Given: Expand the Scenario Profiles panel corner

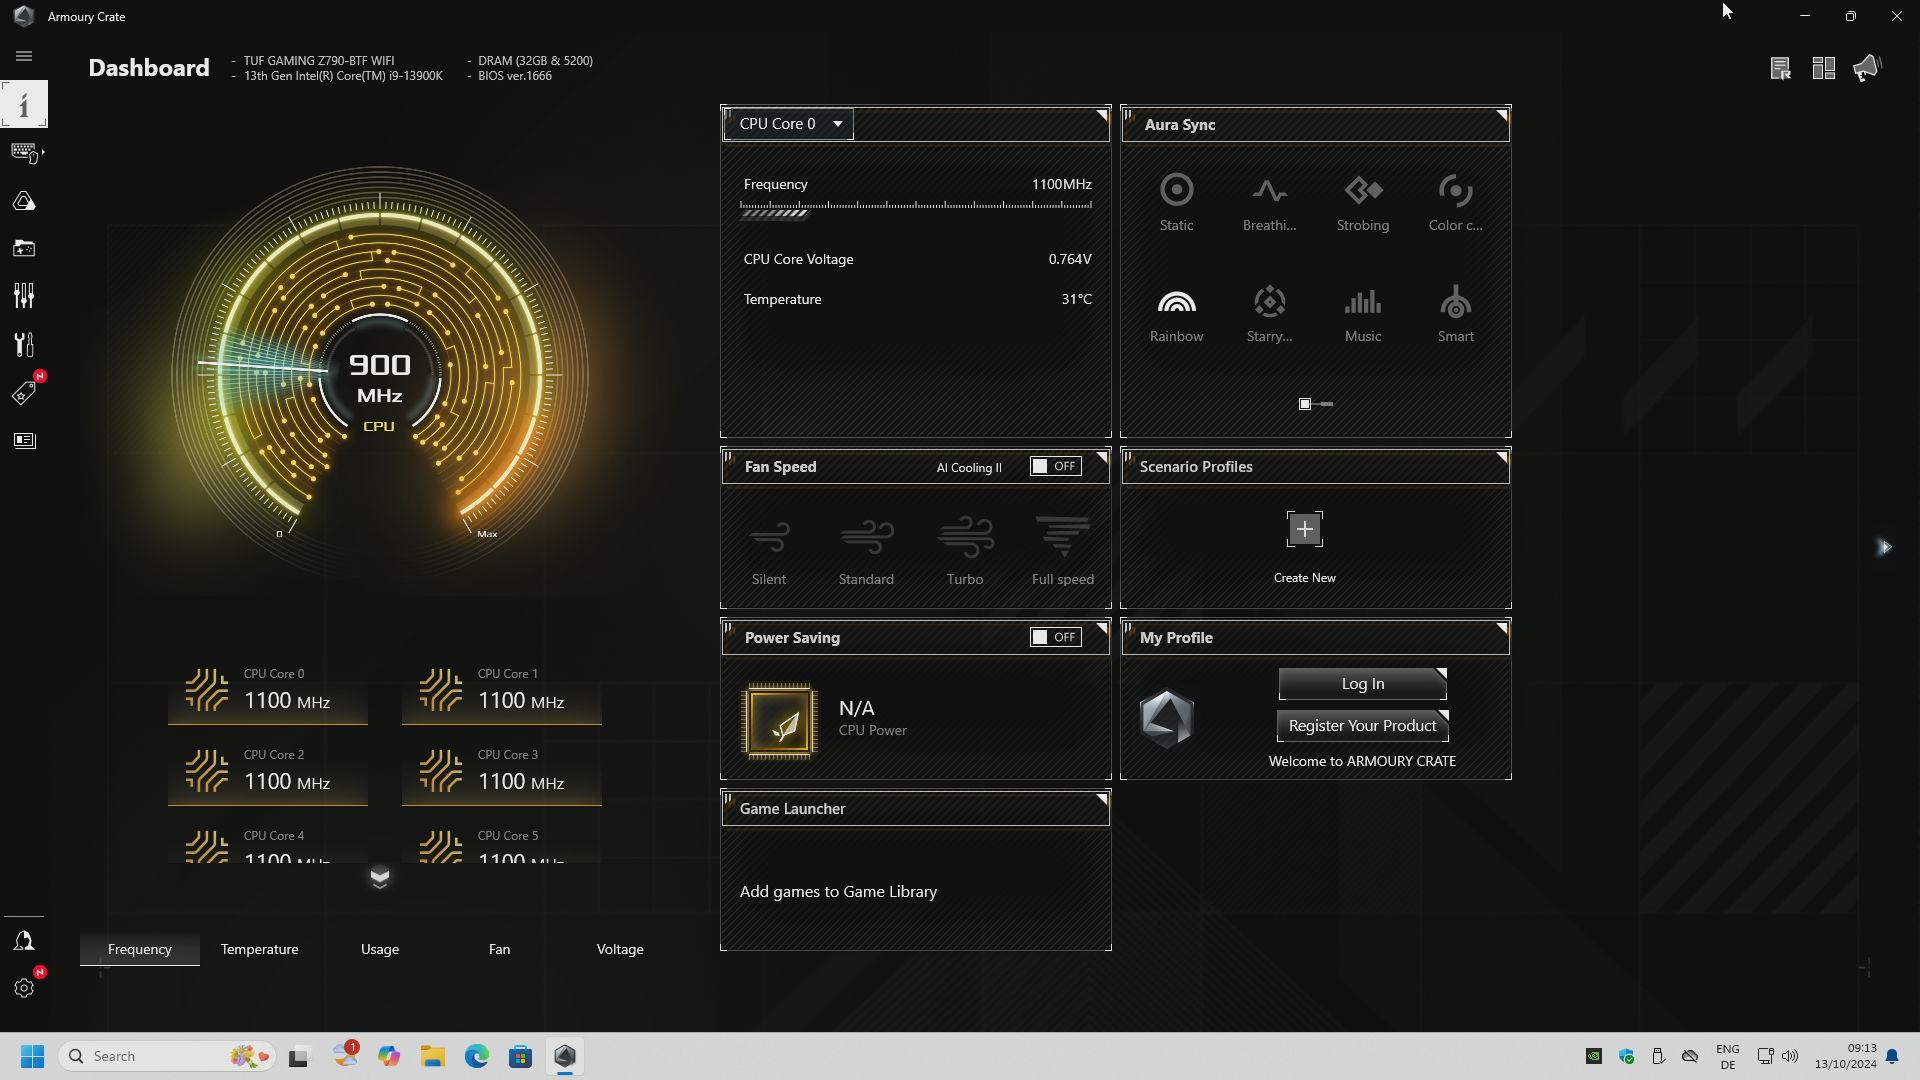Looking at the screenshot, I should (1501, 457).
